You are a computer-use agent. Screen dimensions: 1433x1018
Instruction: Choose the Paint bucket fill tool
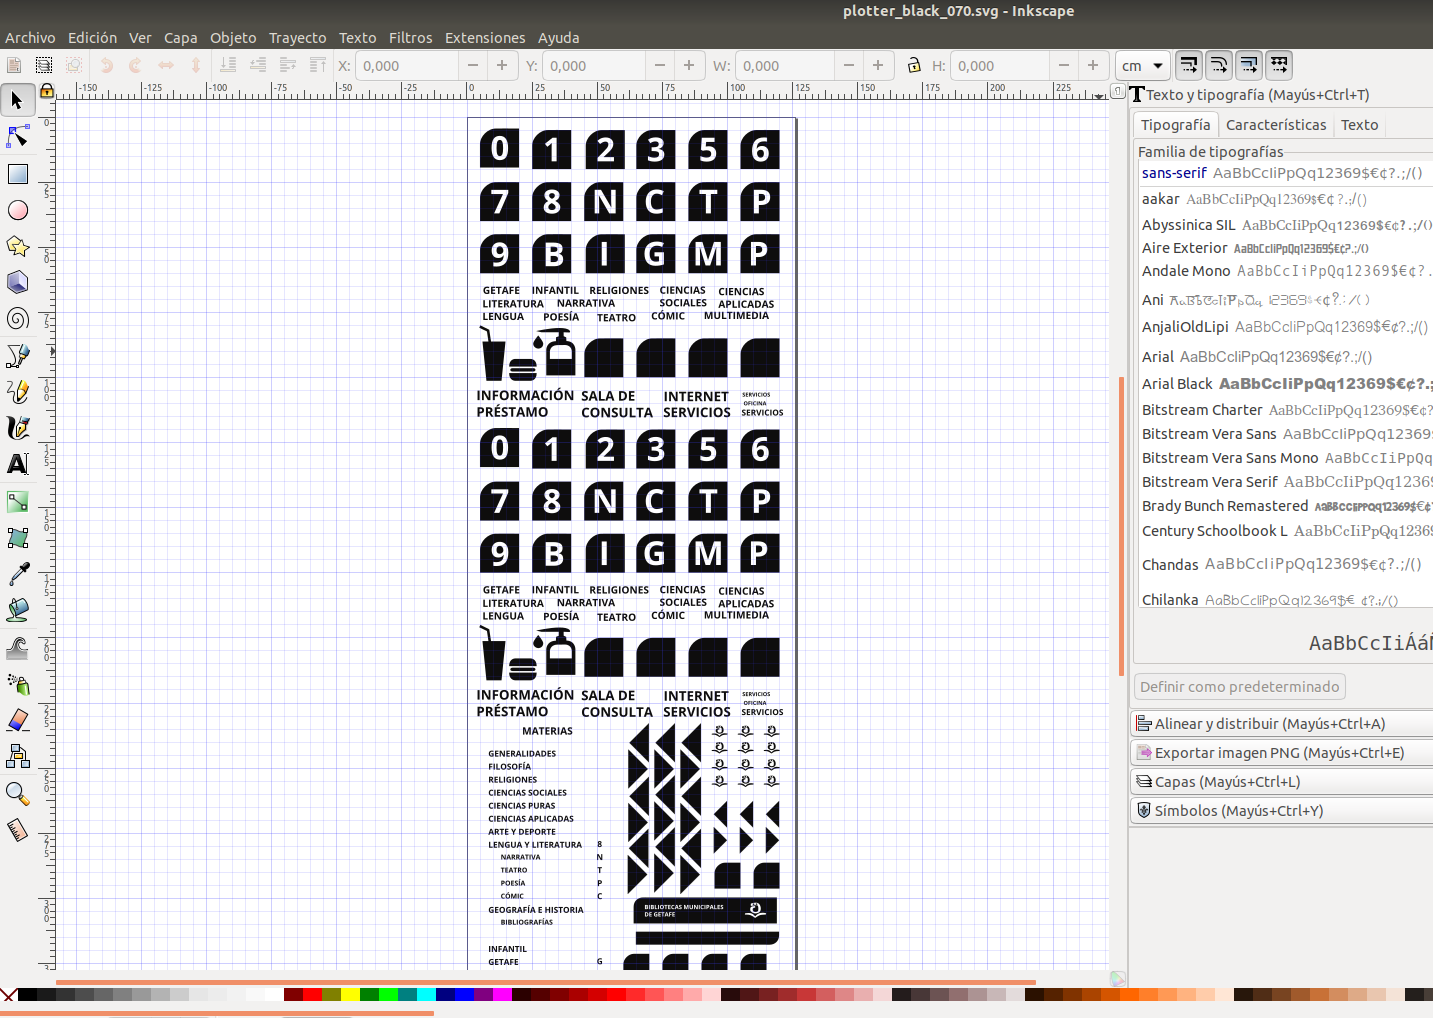click(x=17, y=610)
